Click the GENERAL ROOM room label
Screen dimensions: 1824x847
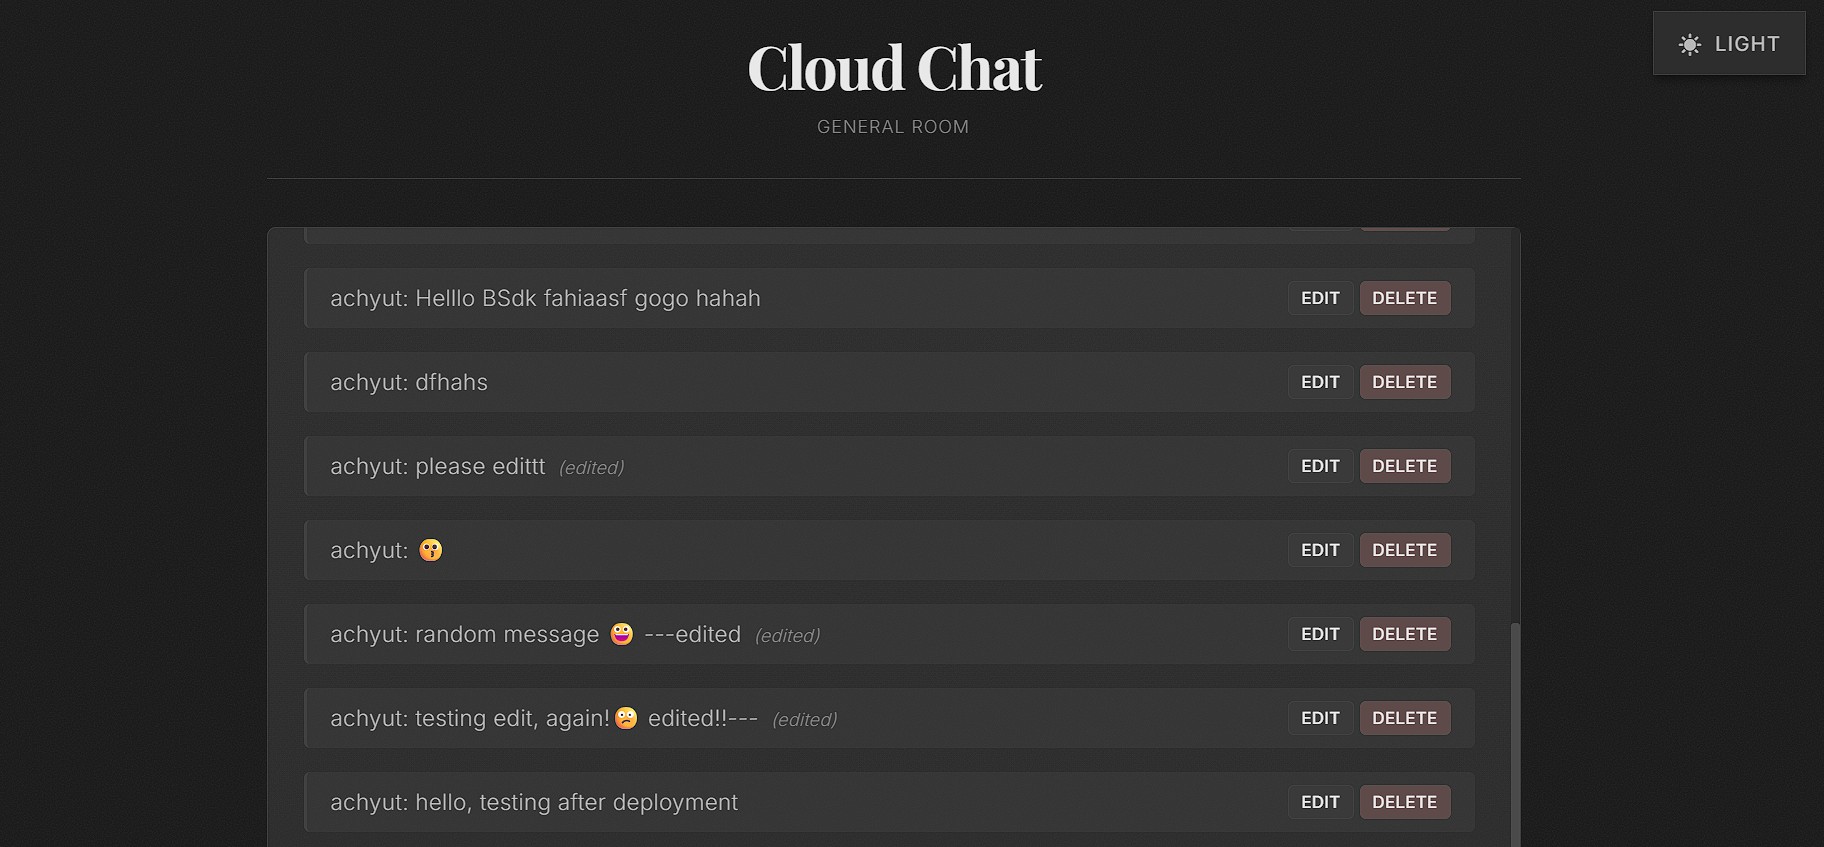tap(893, 126)
